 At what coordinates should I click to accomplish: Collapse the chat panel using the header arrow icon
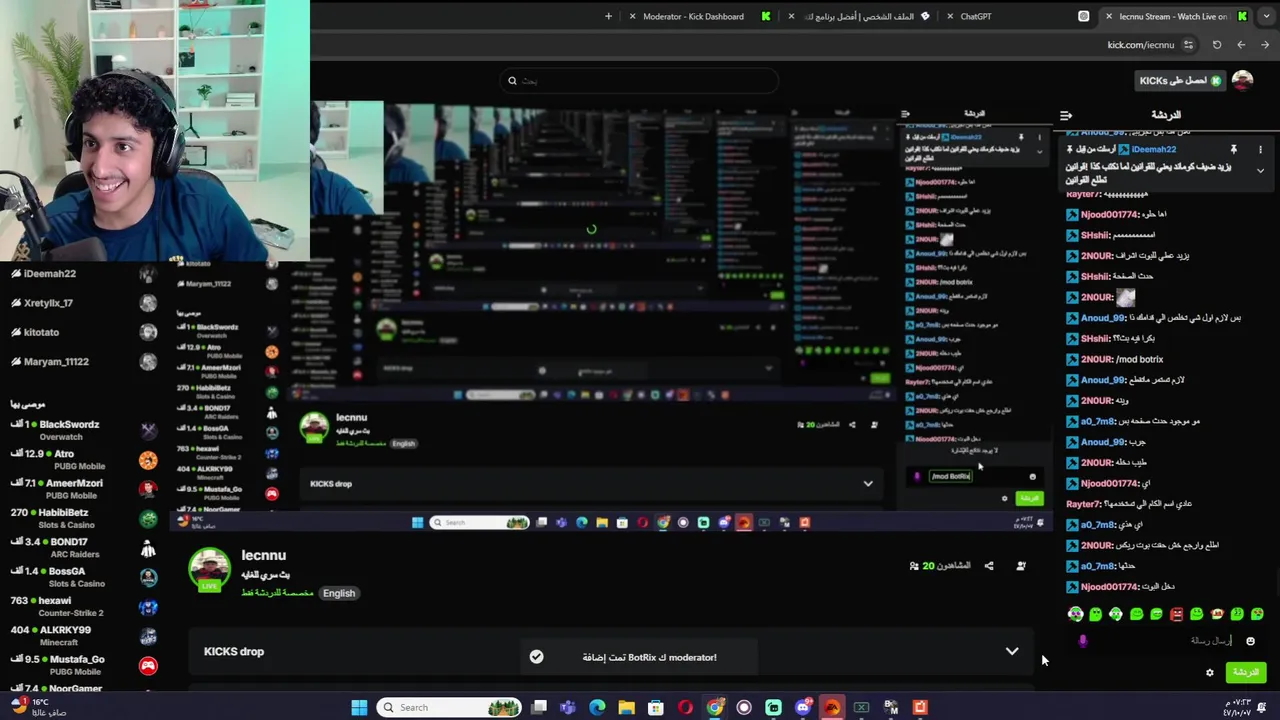click(x=1066, y=115)
